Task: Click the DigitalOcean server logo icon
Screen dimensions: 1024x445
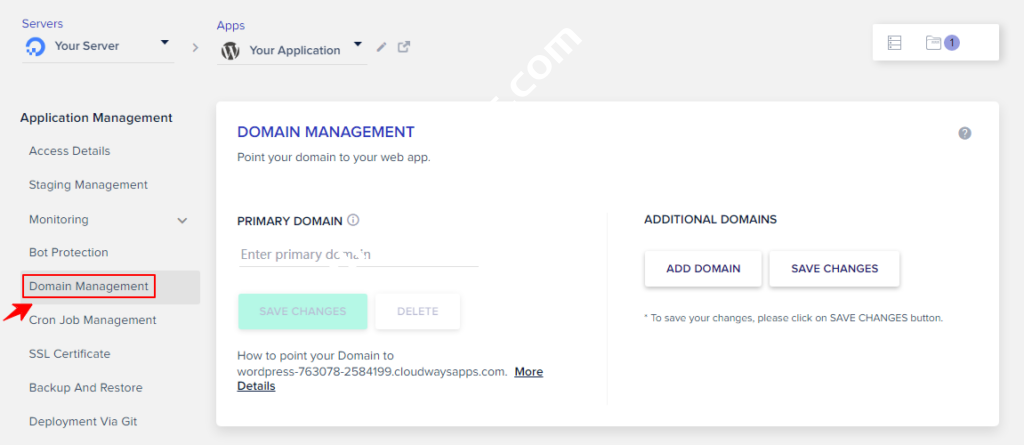Action: click(36, 48)
